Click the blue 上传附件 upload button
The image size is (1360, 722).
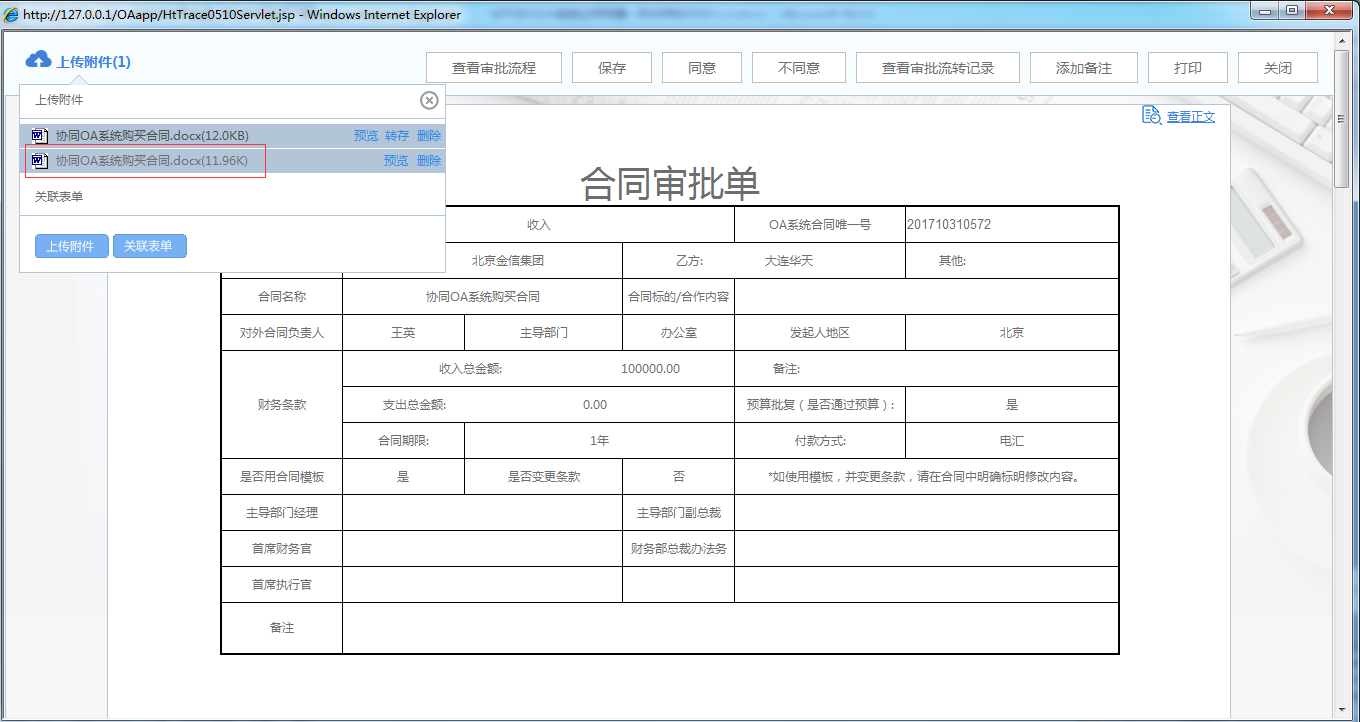point(71,246)
